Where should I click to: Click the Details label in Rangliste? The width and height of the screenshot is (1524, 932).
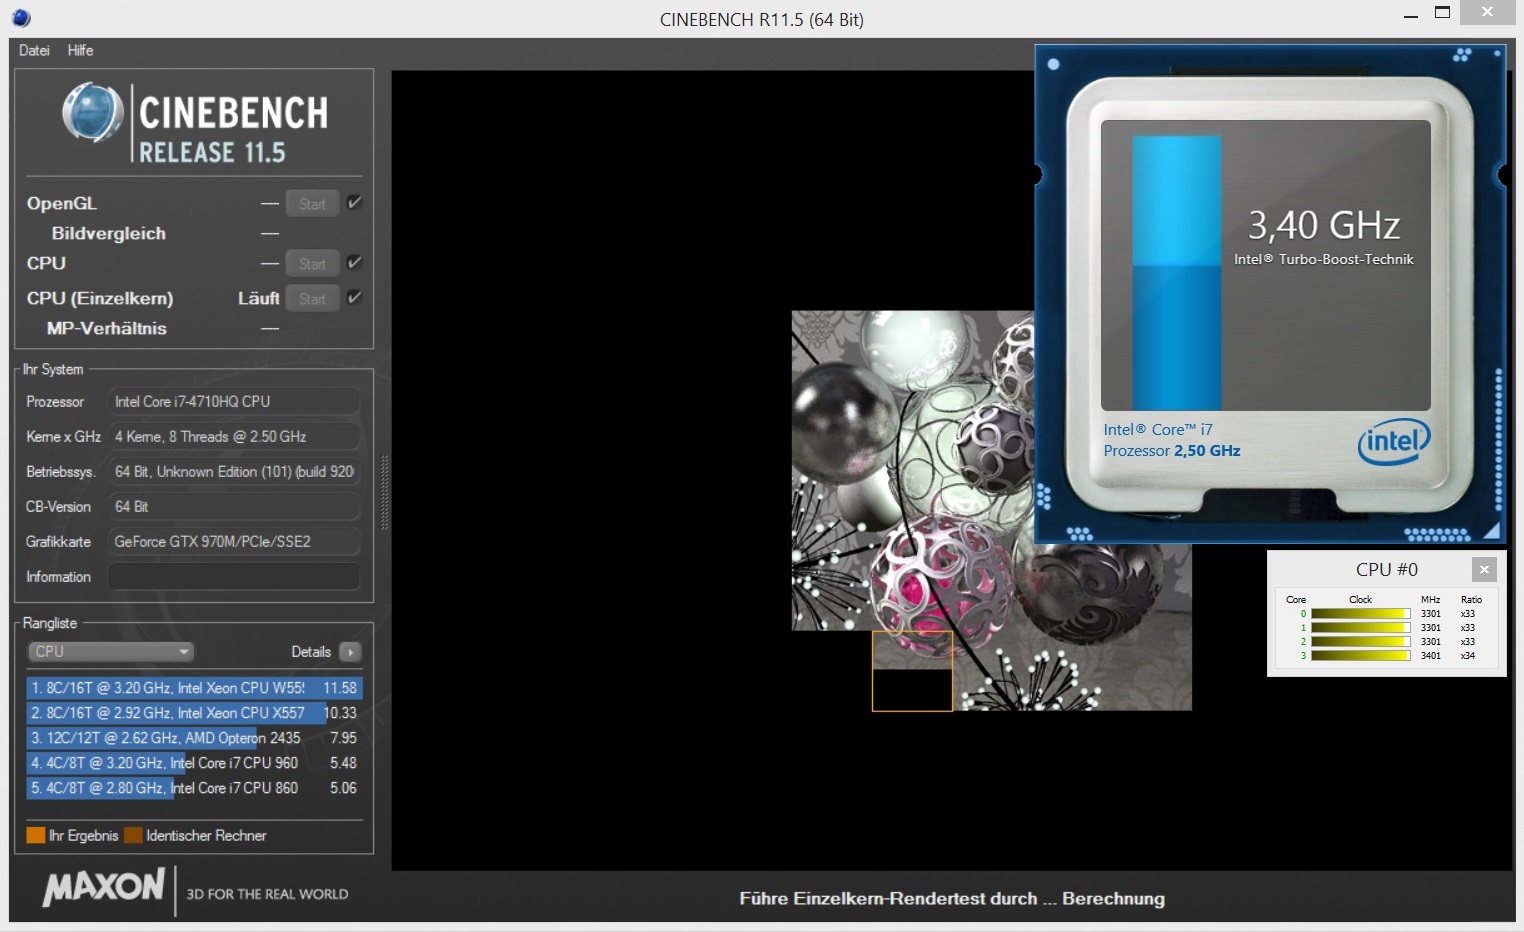311,652
